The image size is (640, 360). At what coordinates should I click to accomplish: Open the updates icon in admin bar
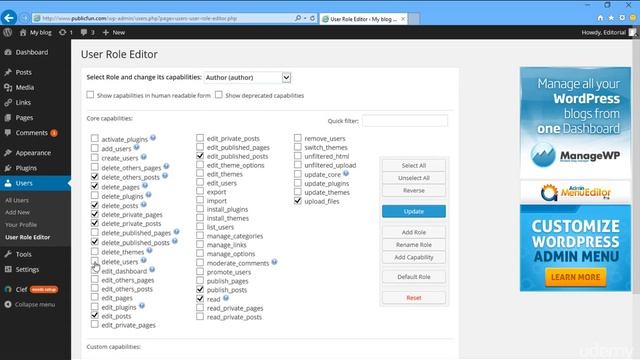62,32
